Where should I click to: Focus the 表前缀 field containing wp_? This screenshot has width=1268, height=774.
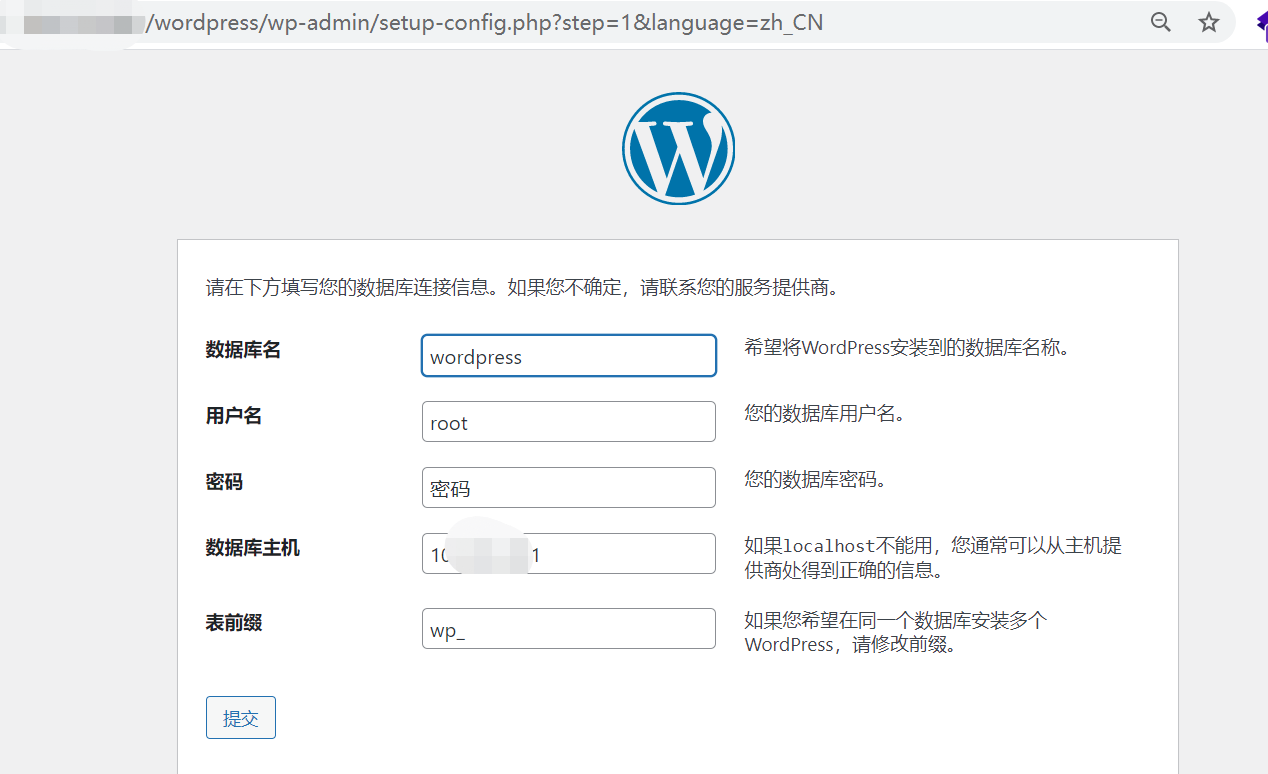[x=568, y=629]
